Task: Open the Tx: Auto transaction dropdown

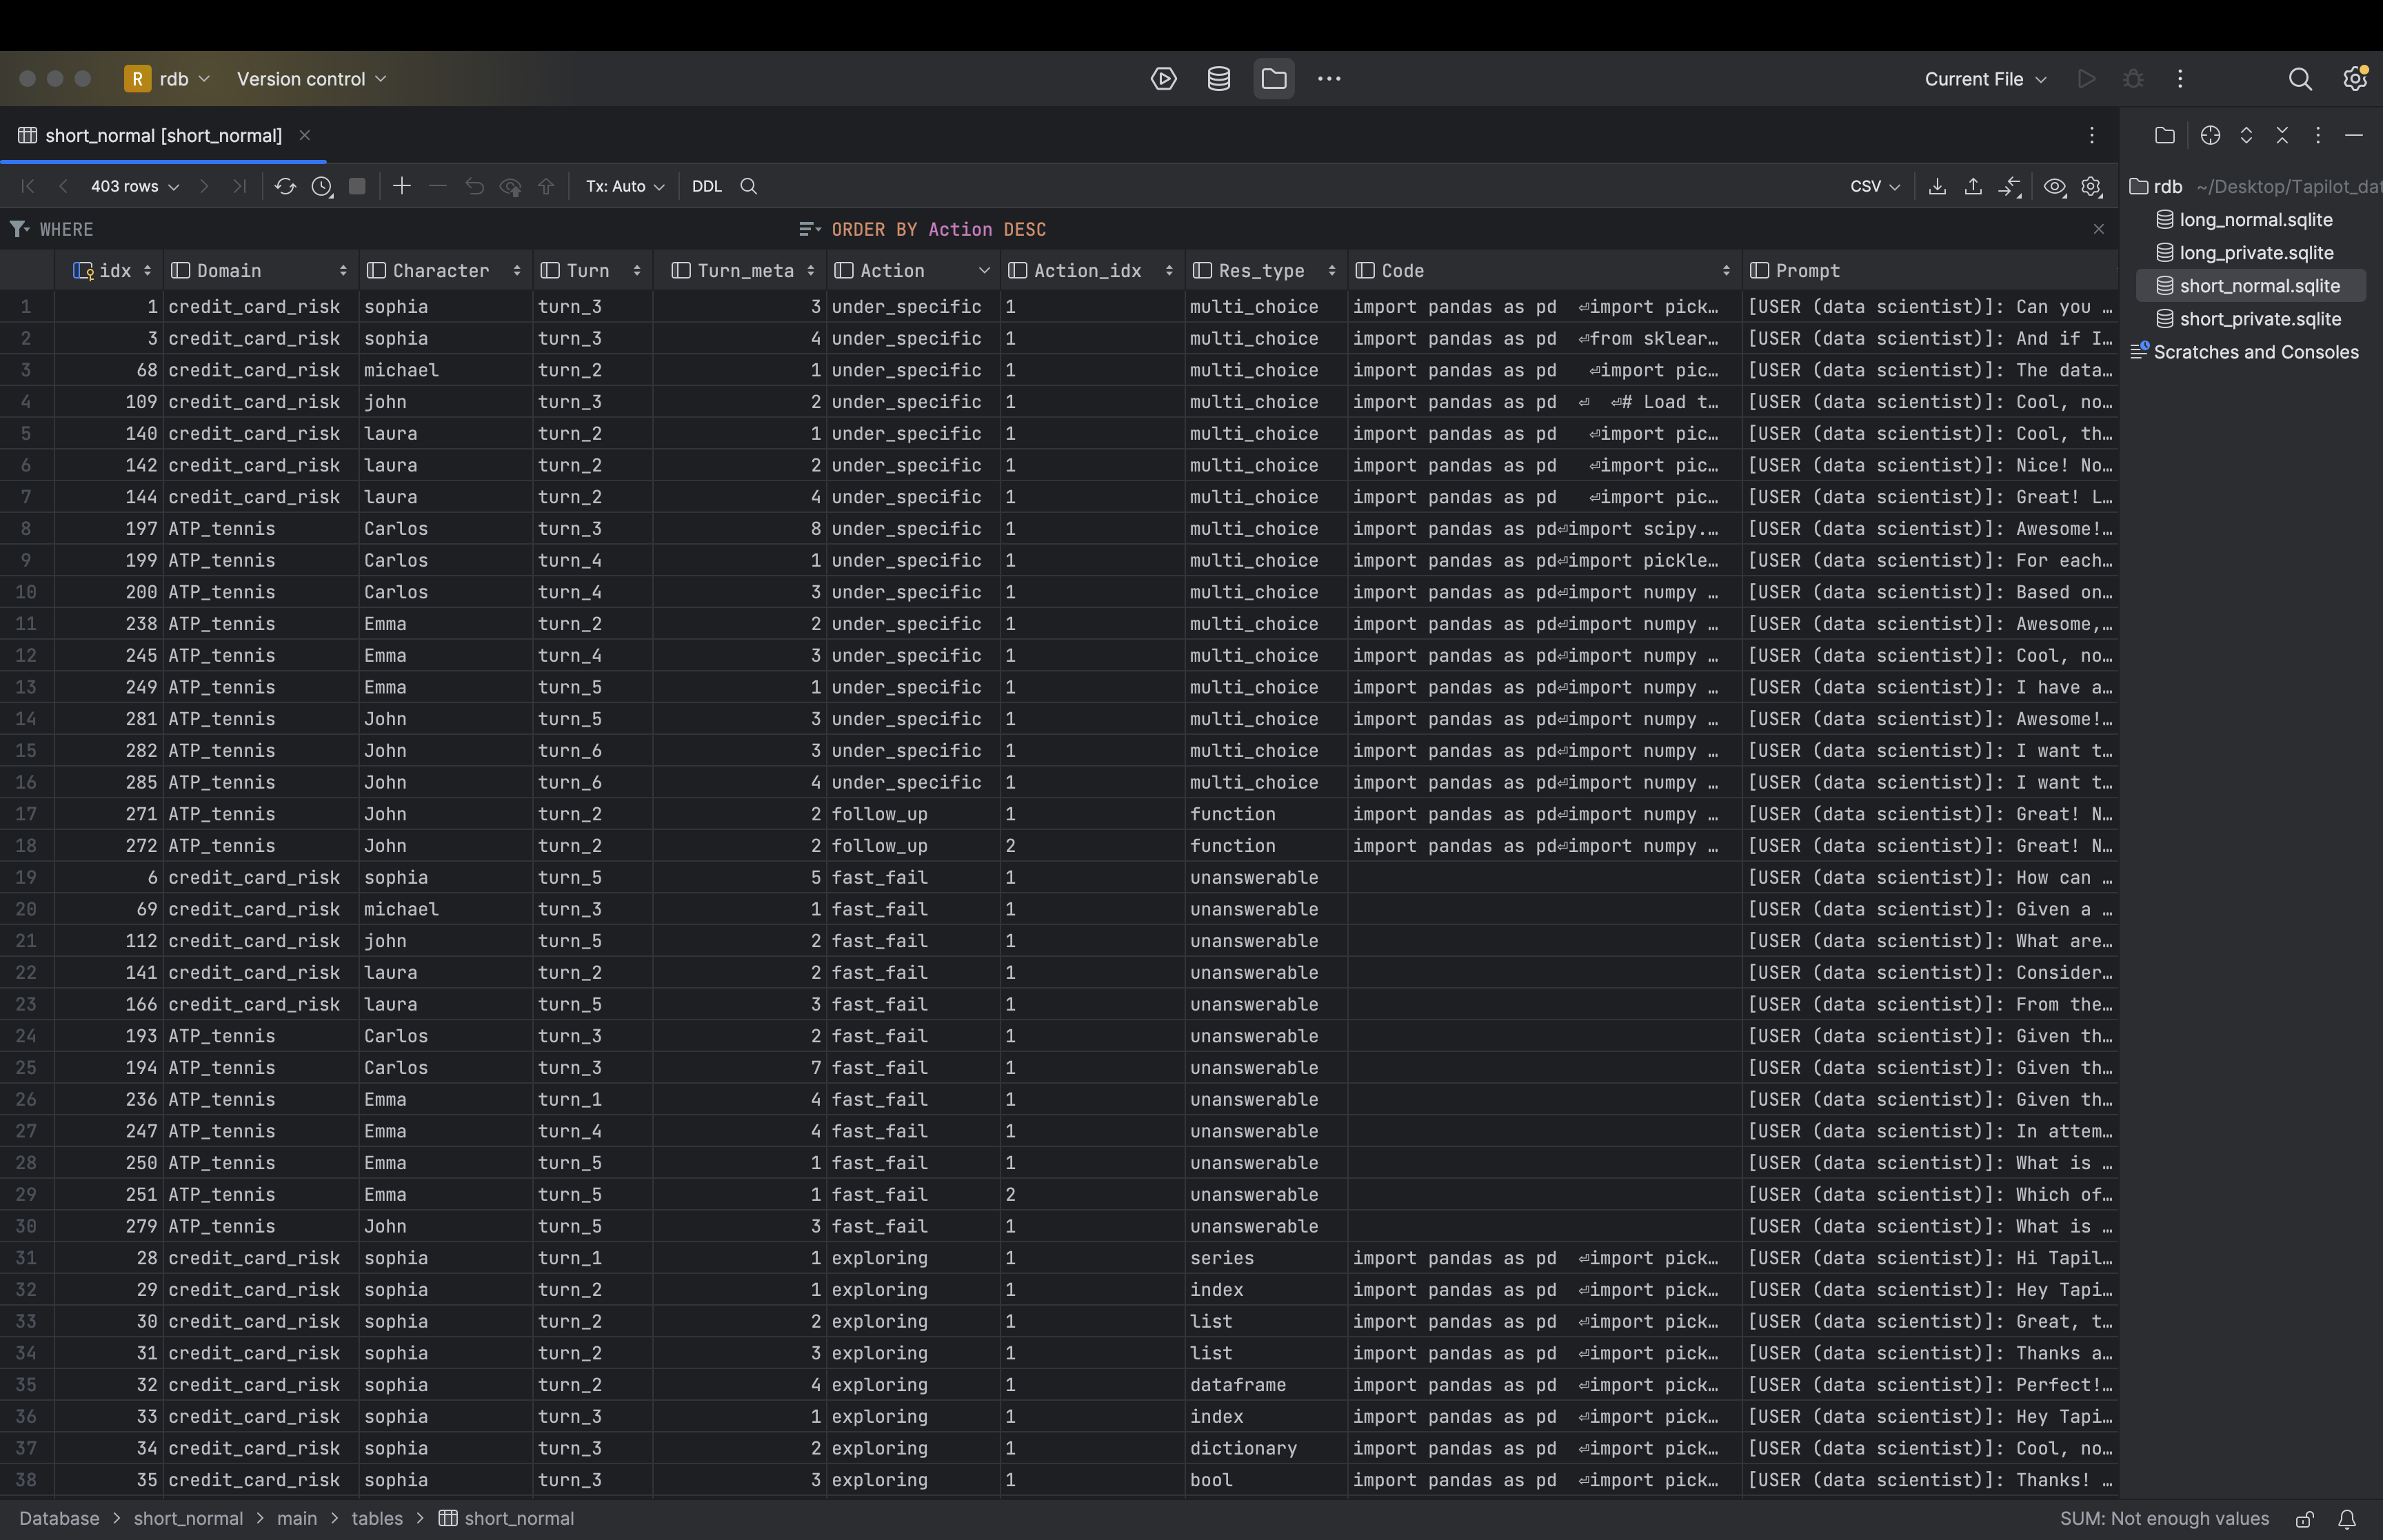Action: (x=624, y=186)
